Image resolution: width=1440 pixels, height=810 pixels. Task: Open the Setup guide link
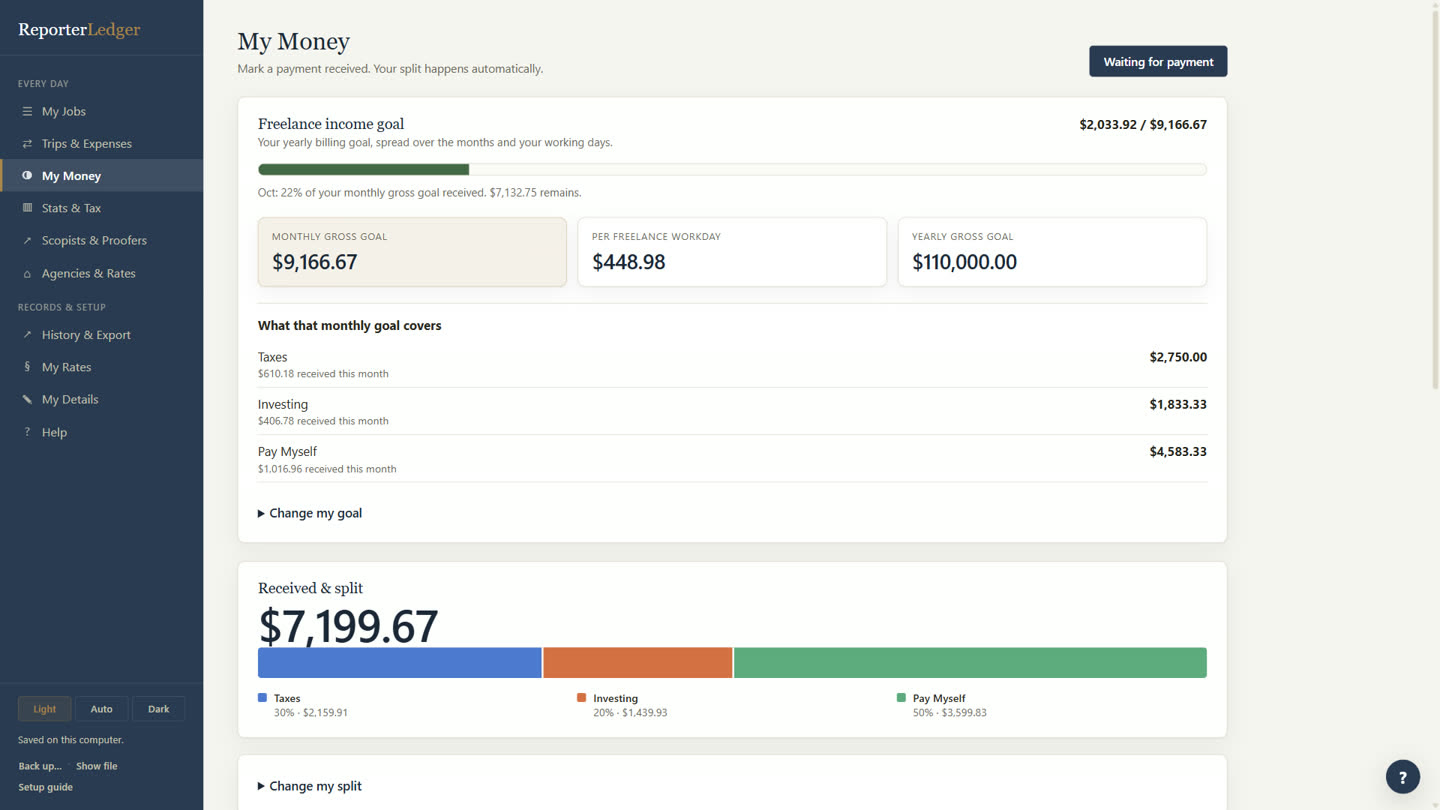pos(45,787)
